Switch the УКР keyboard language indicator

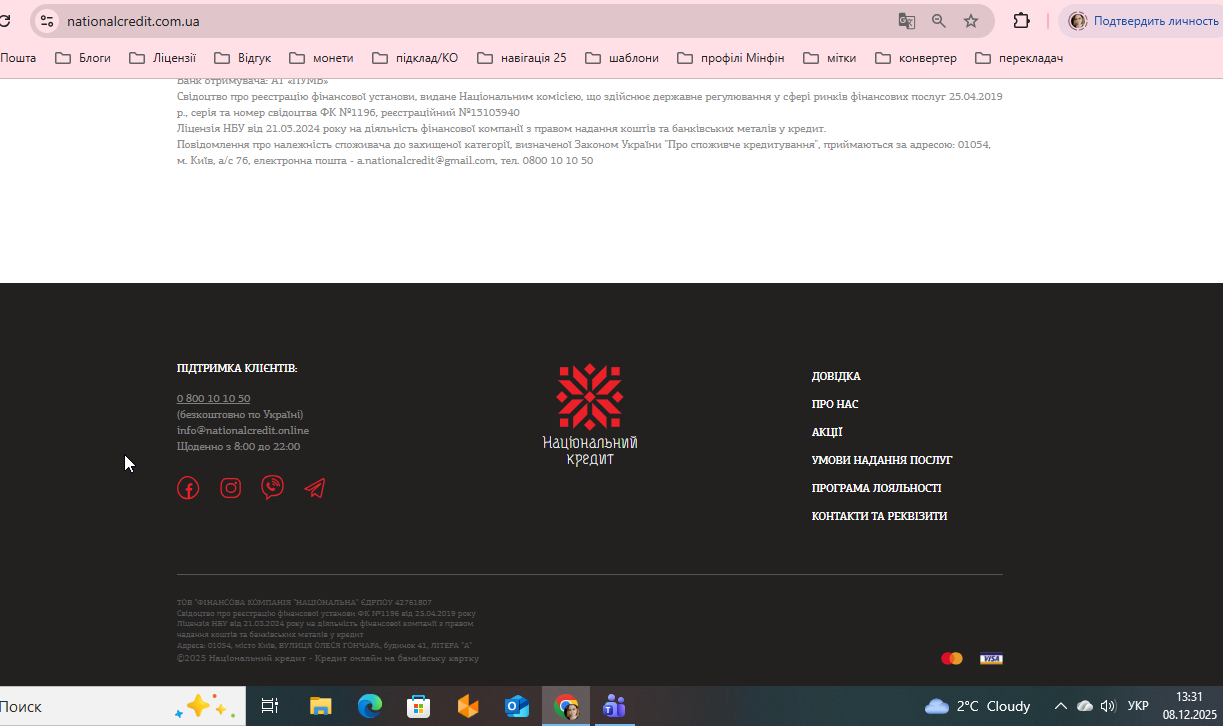tap(1138, 706)
